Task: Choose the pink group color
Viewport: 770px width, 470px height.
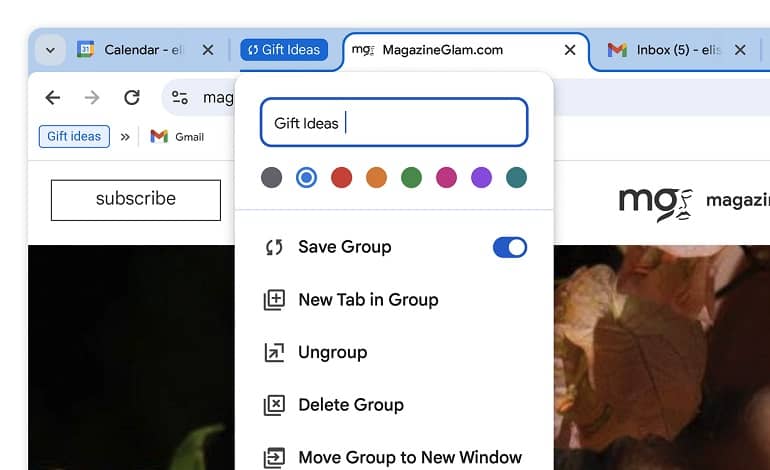Action: coord(446,178)
